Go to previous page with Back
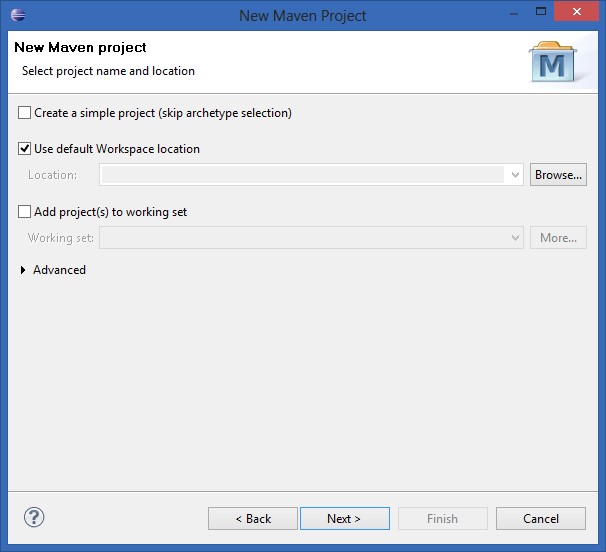The width and height of the screenshot is (606, 552). [253, 518]
